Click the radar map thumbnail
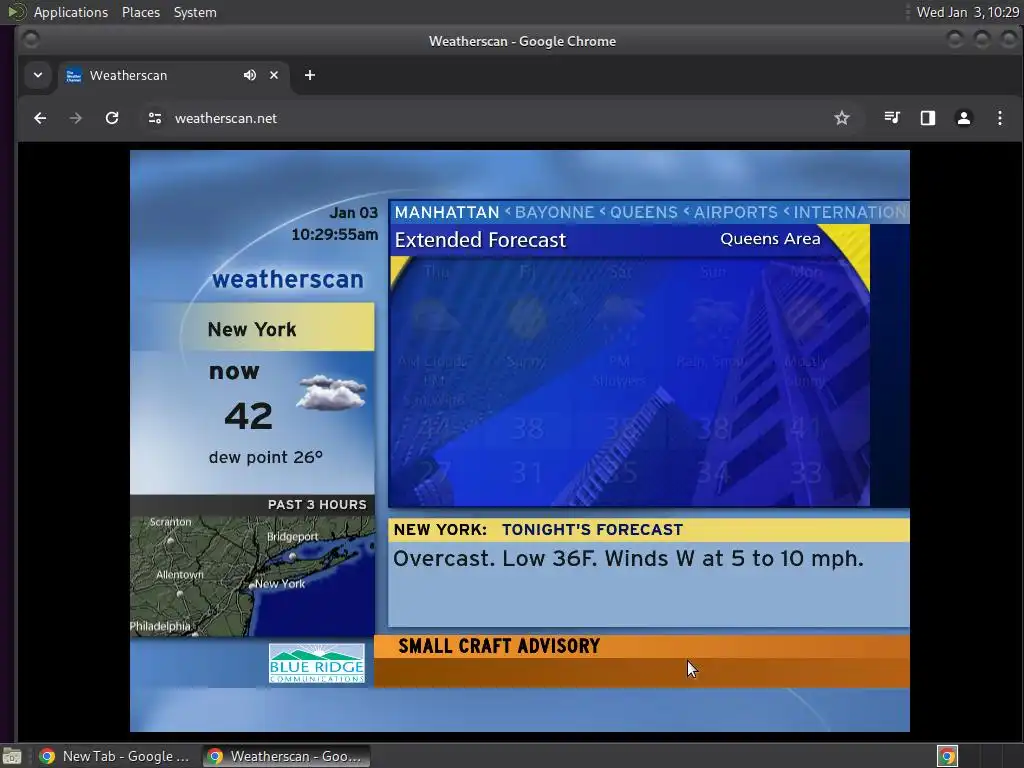 pos(252,576)
